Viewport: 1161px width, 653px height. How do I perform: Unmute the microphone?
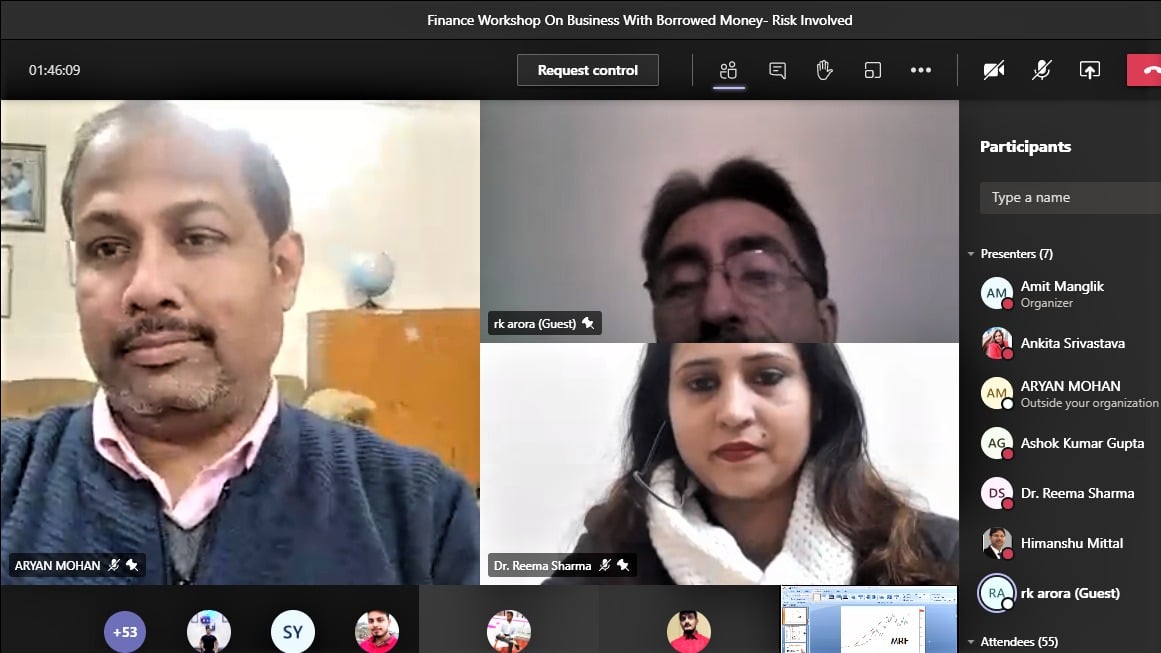click(x=1041, y=70)
